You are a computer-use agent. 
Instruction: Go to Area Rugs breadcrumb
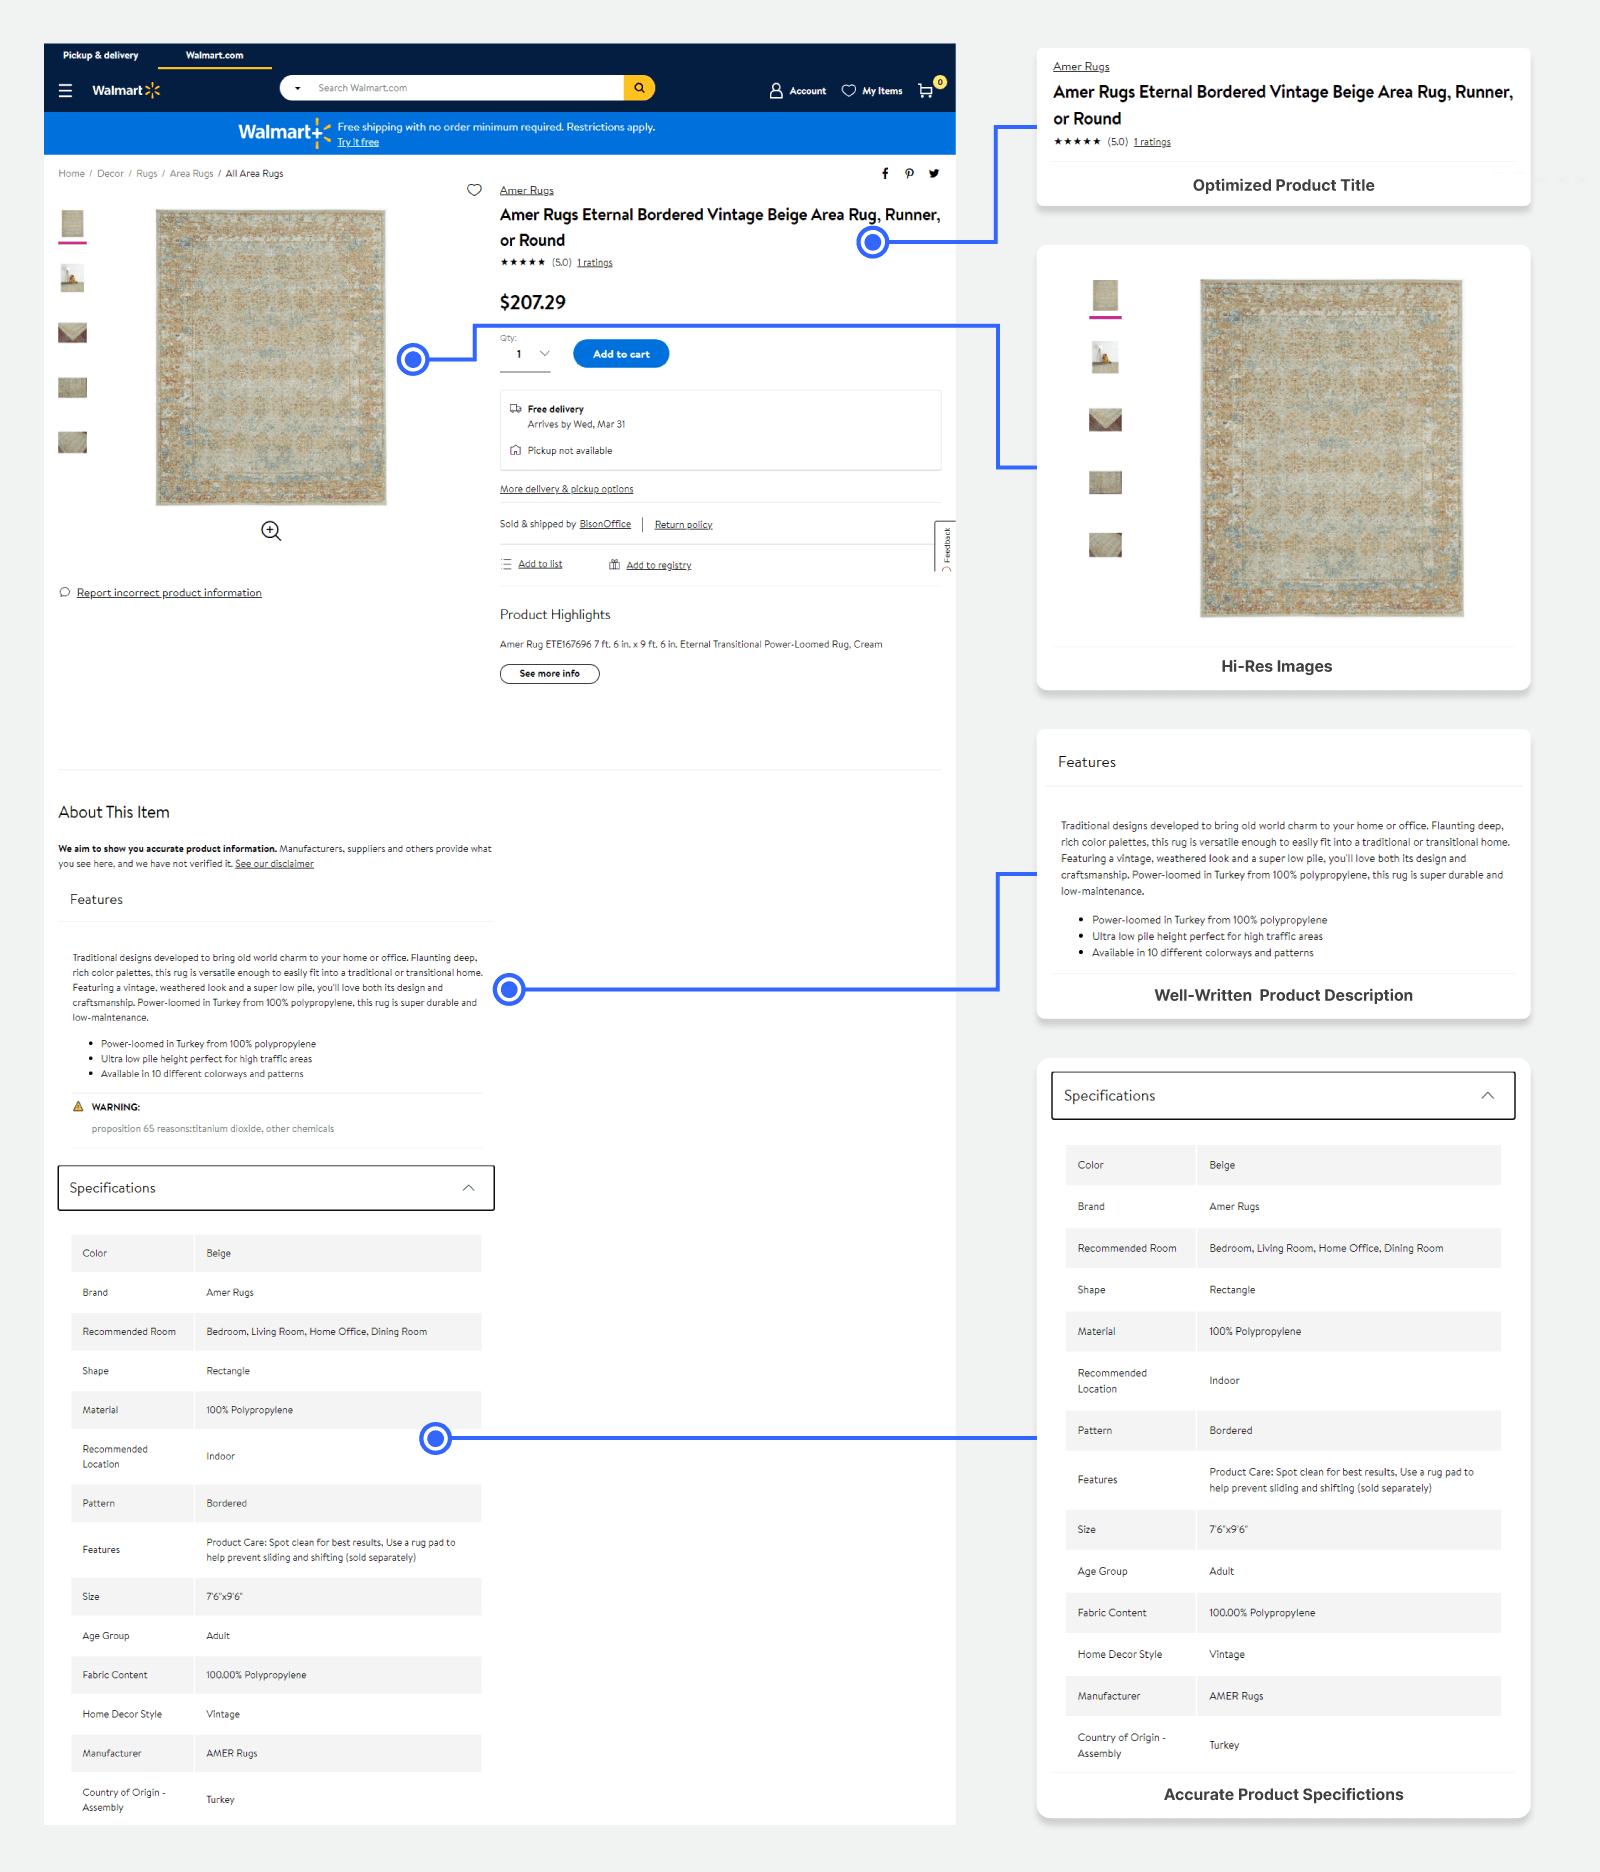[191, 173]
